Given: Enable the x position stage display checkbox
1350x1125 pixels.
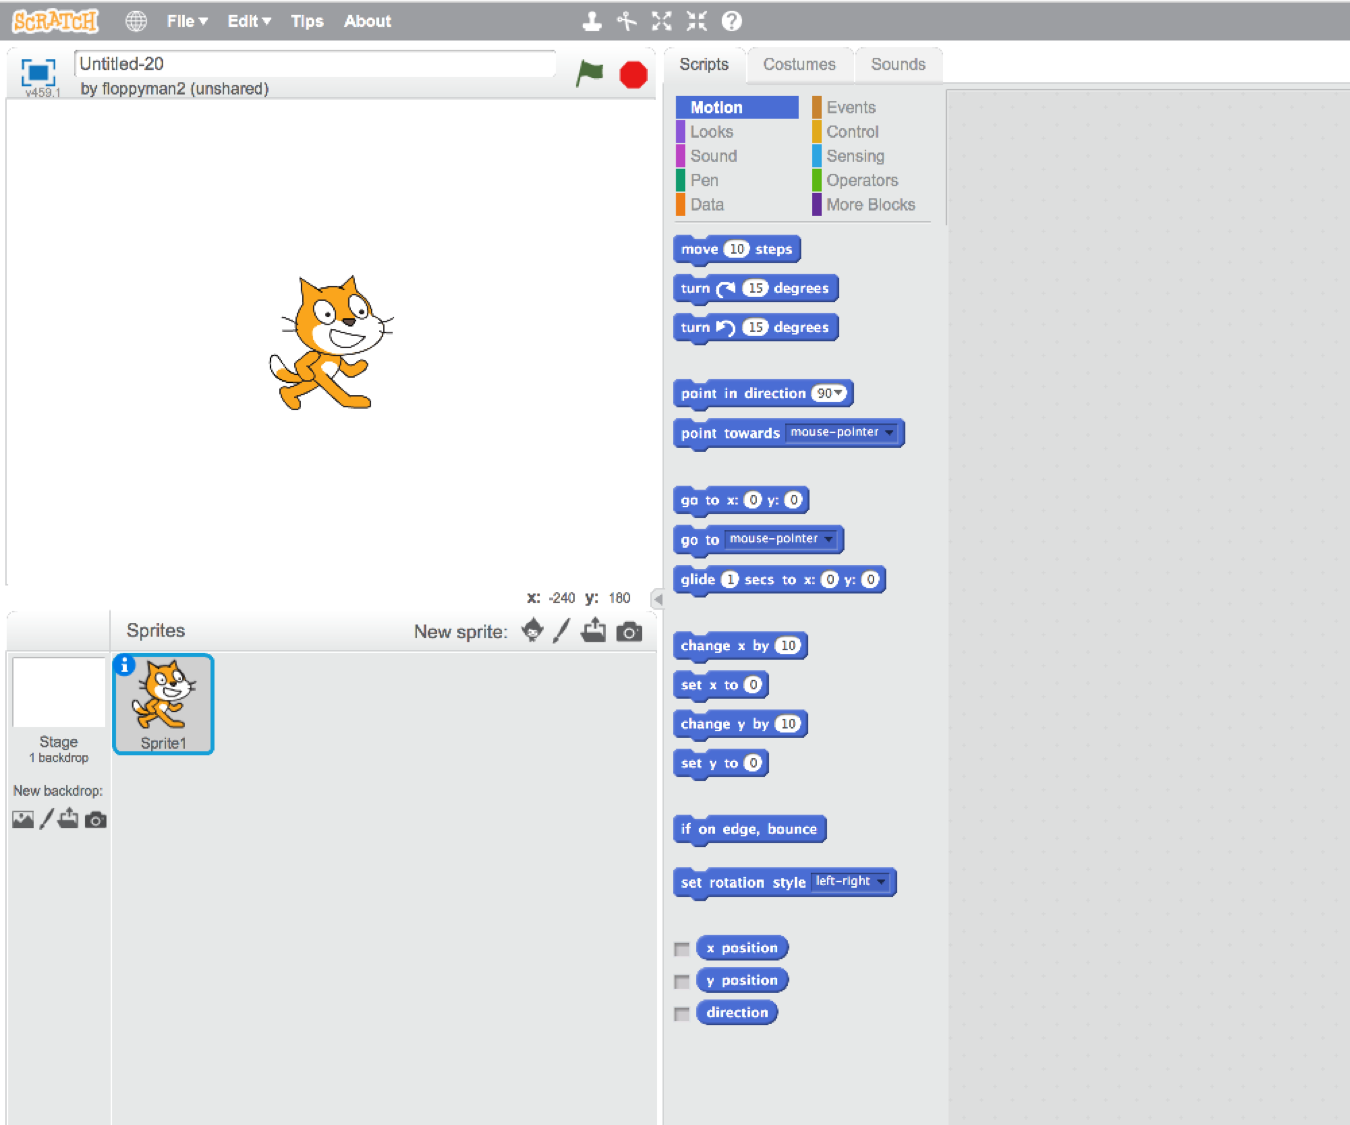Looking at the screenshot, I should click(x=681, y=948).
